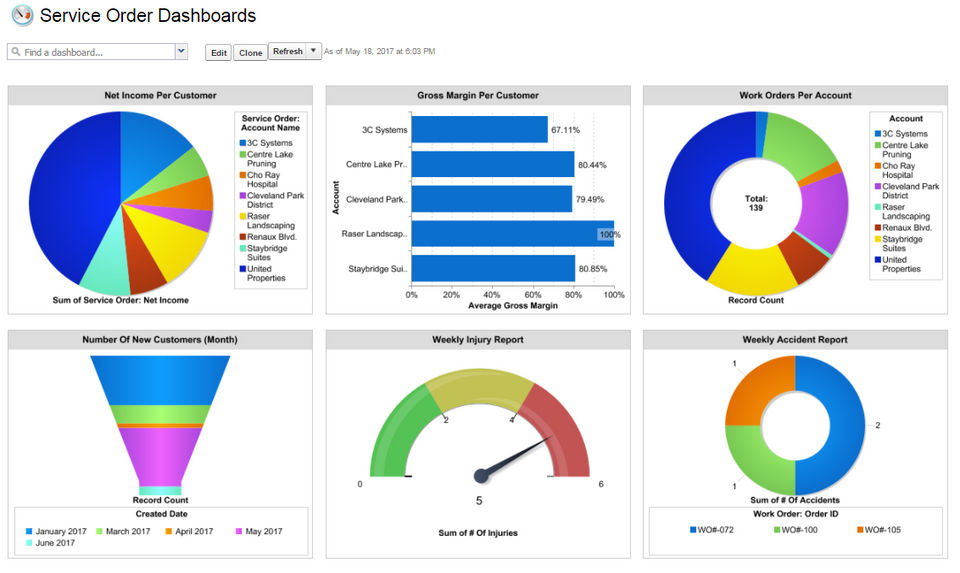
Task: Open the Number Of New Customers (Month) header
Action: (160, 340)
